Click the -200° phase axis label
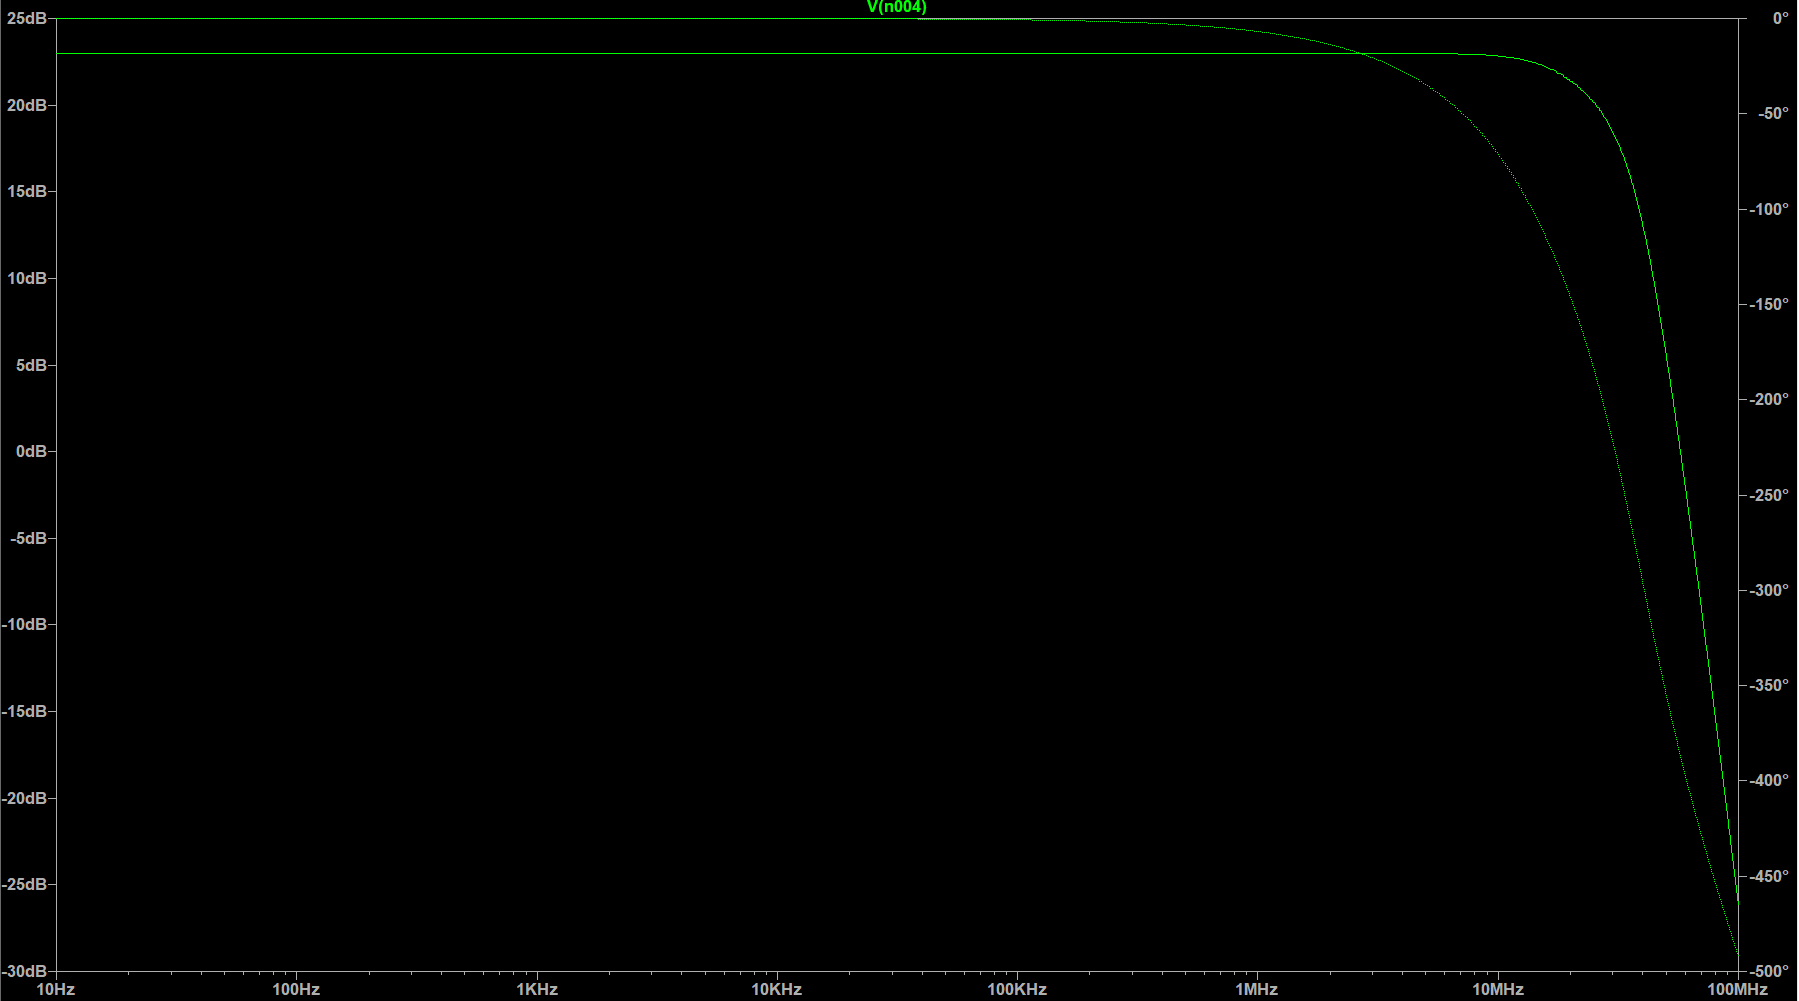The height and width of the screenshot is (1001, 1799). [x=1769, y=399]
